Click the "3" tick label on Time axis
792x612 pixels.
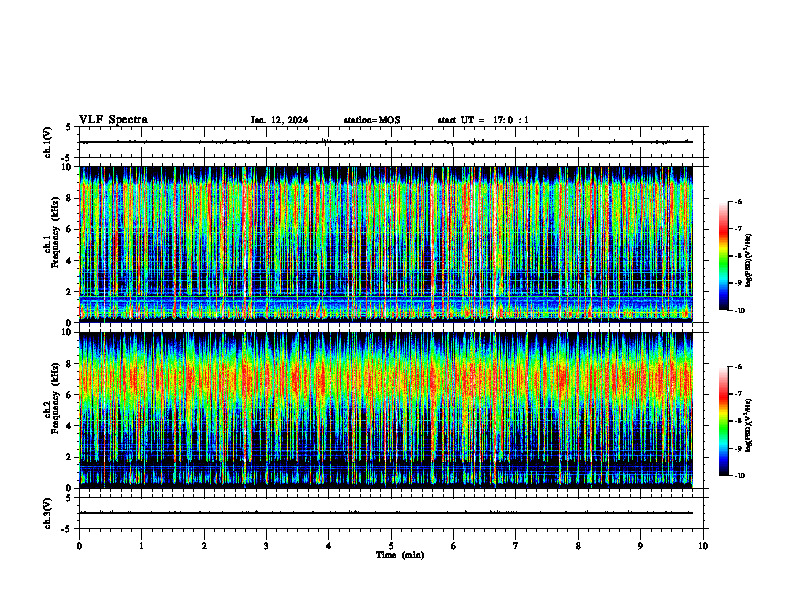pyautogui.click(x=266, y=546)
